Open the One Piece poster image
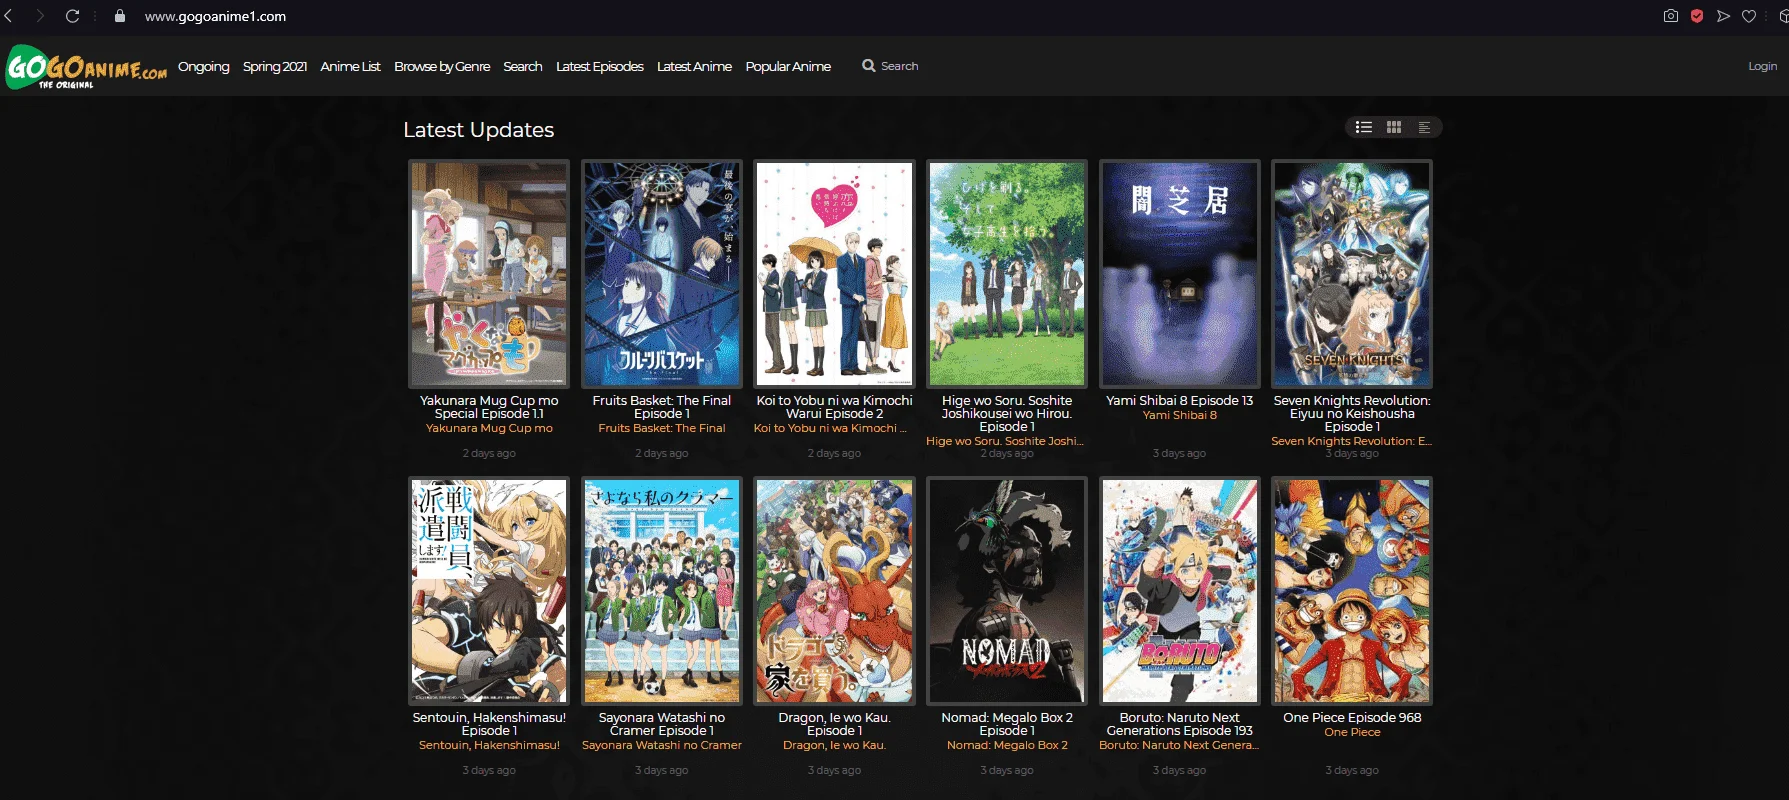The height and width of the screenshot is (800, 1789). (x=1352, y=591)
